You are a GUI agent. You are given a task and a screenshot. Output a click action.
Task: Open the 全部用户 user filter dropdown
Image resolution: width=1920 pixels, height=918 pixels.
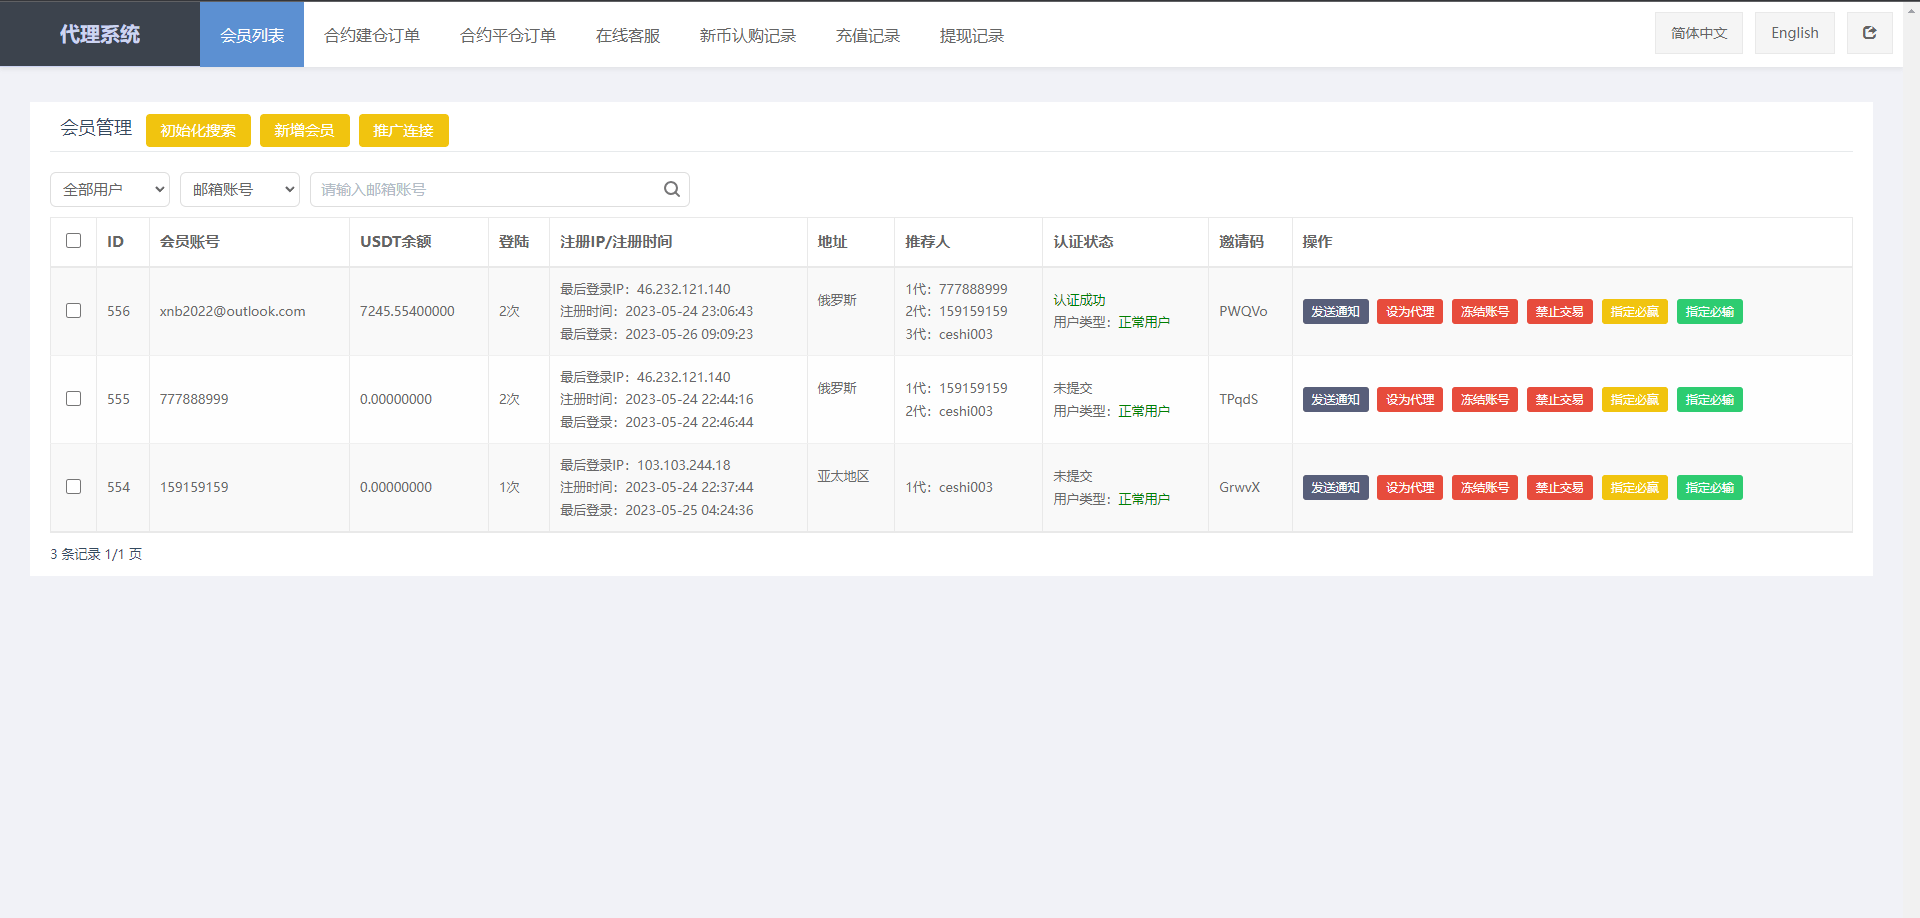[x=110, y=189]
